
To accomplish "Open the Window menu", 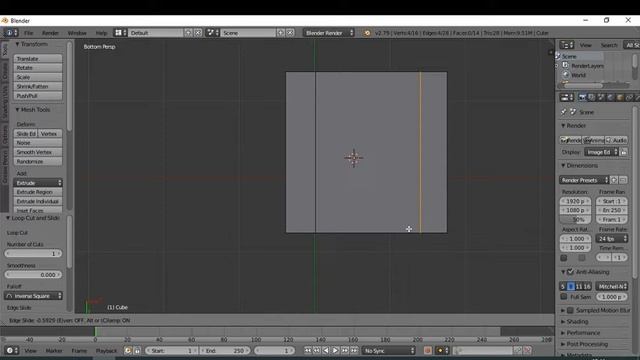I will 77,33.
